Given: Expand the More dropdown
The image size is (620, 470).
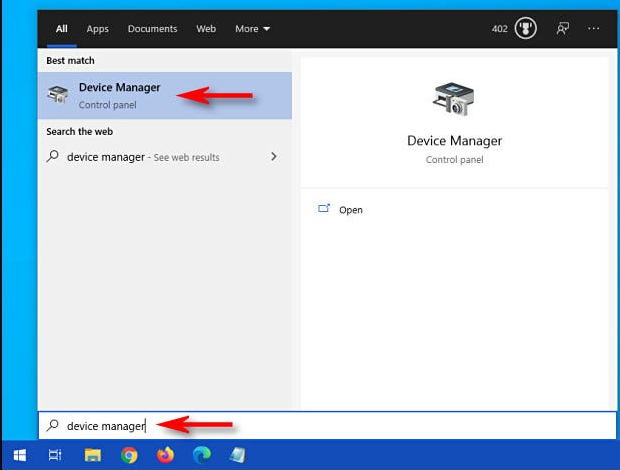Looking at the screenshot, I should (252, 29).
